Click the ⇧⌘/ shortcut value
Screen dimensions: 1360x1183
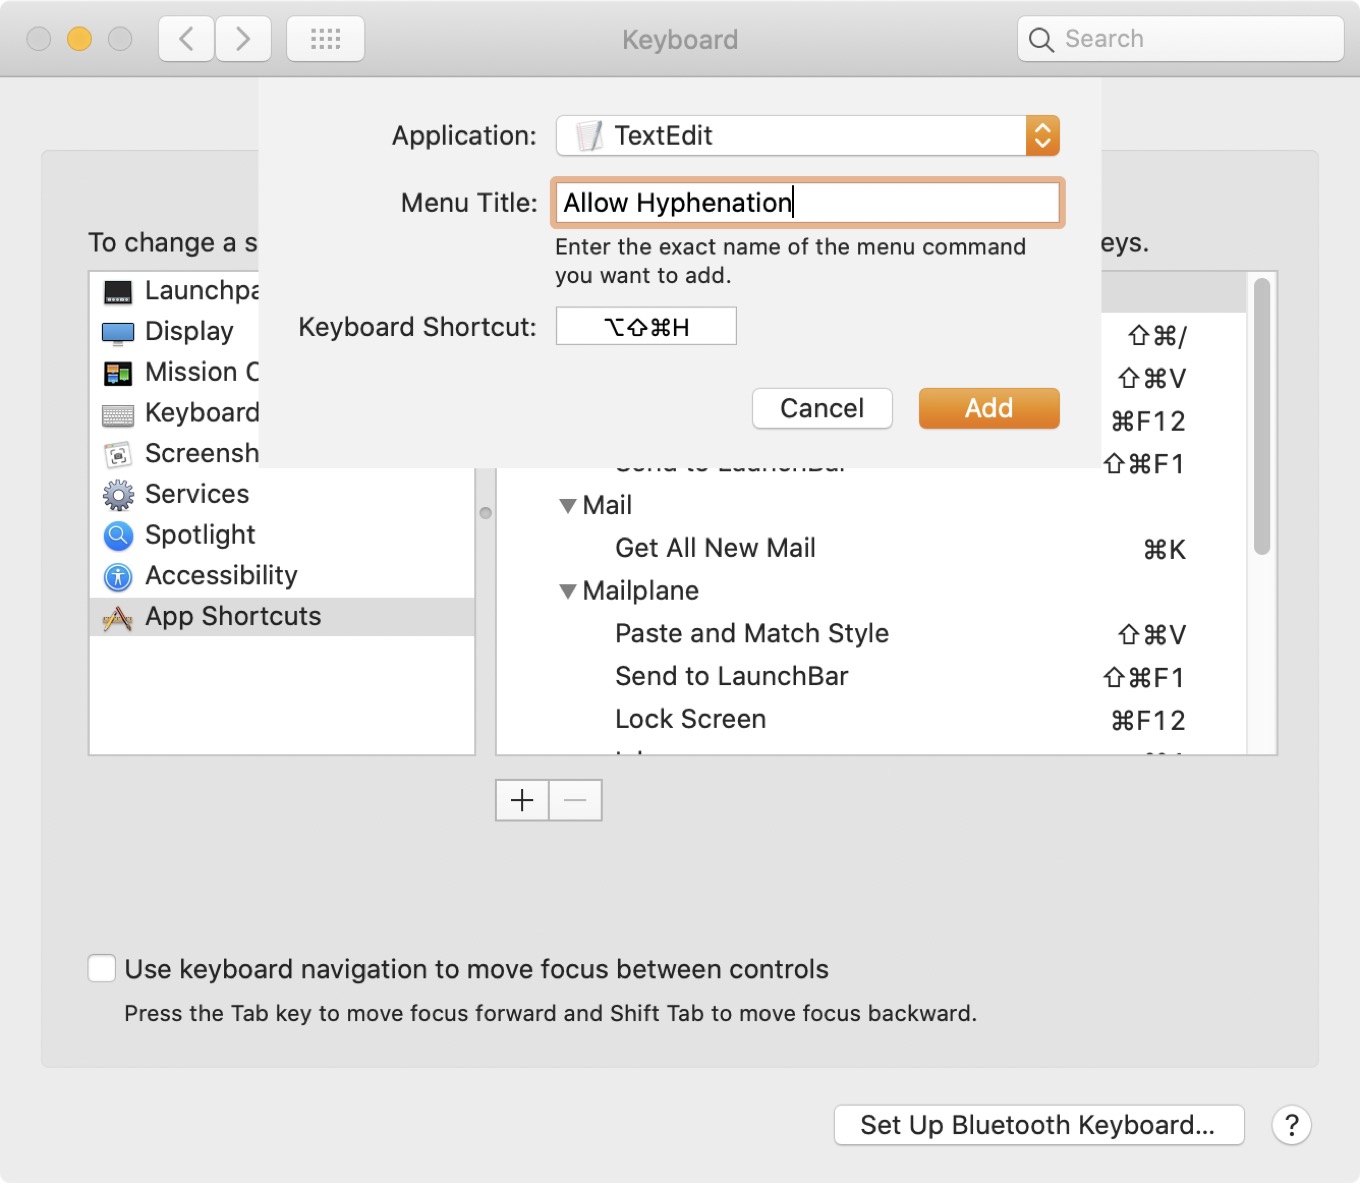click(x=1157, y=337)
